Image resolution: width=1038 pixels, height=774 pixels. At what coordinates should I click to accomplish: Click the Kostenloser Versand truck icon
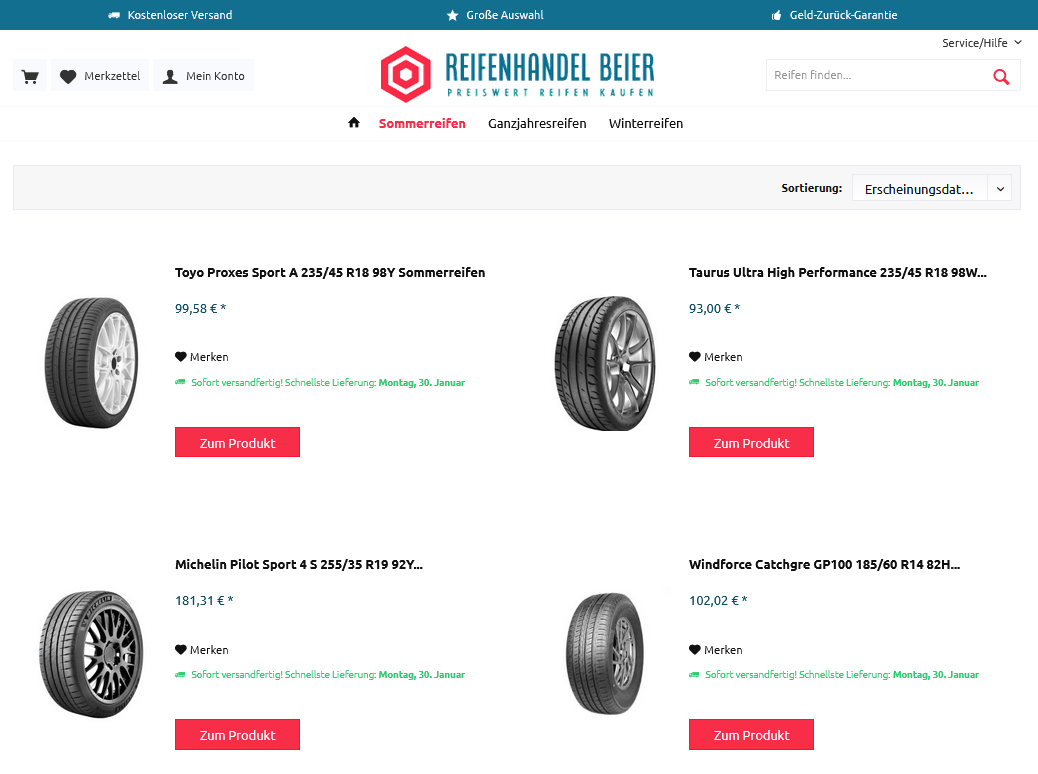tap(114, 15)
